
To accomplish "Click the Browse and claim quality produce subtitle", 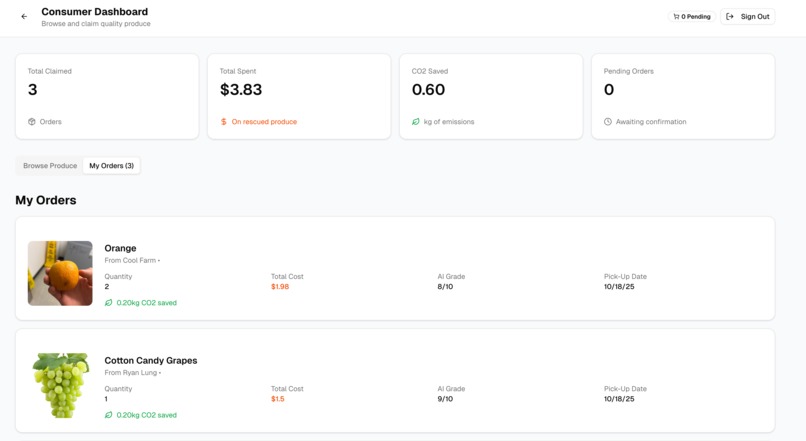I will point(96,24).
